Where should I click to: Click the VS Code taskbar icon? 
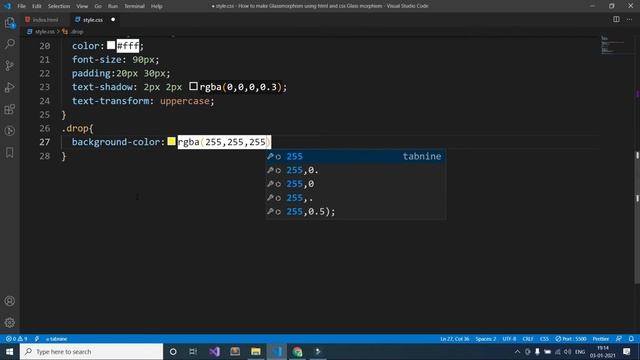pyautogui.click(x=277, y=351)
